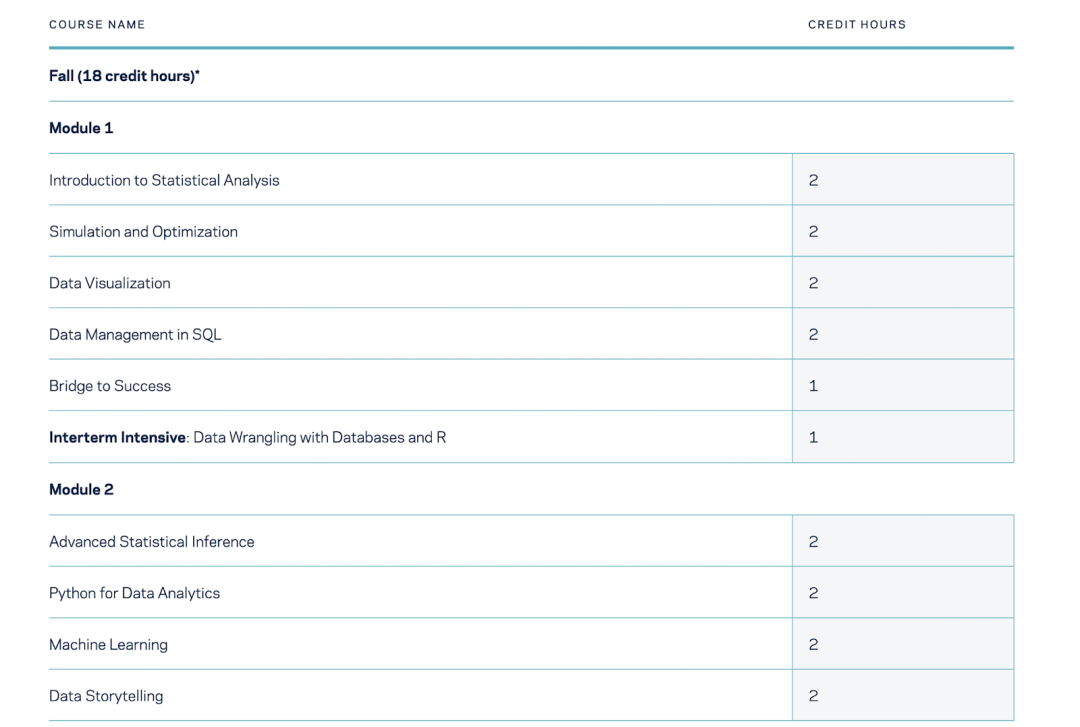Select the Fall (18 credit hours) heading
Viewport: 1080px width, 727px height.
[x=124, y=77]
